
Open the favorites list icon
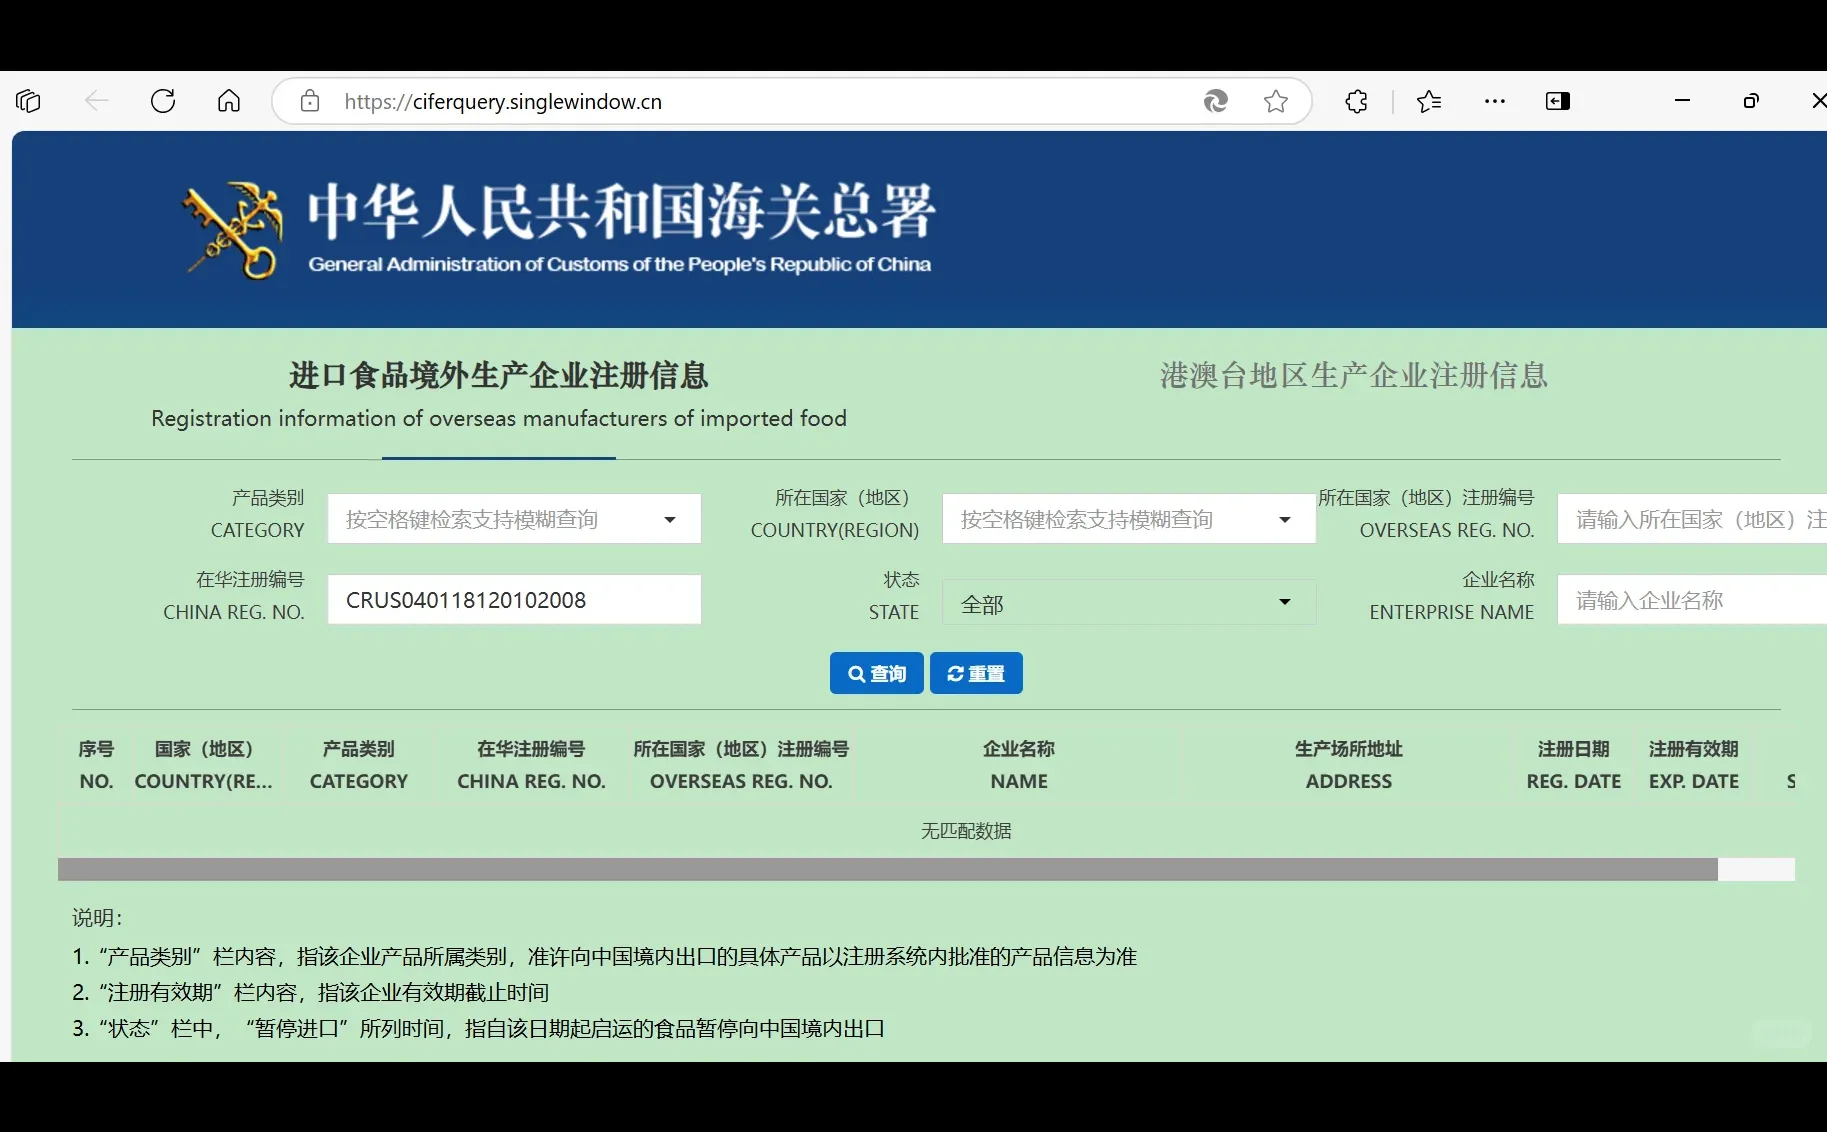pos(1429,101)
